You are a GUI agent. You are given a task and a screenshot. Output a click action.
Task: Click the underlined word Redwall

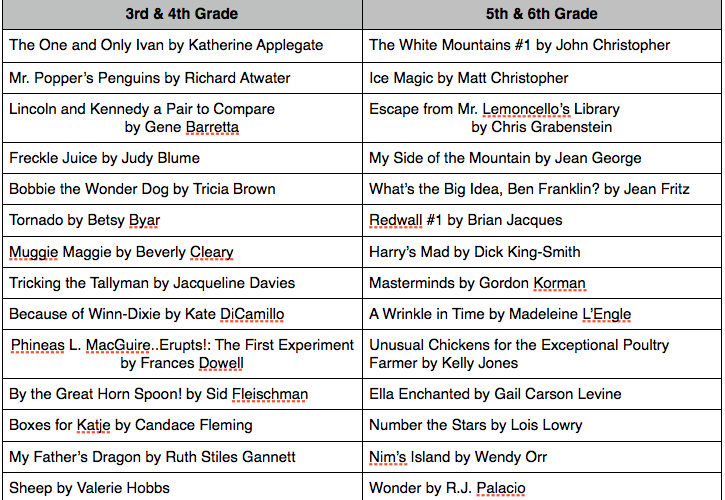point(396,220)
